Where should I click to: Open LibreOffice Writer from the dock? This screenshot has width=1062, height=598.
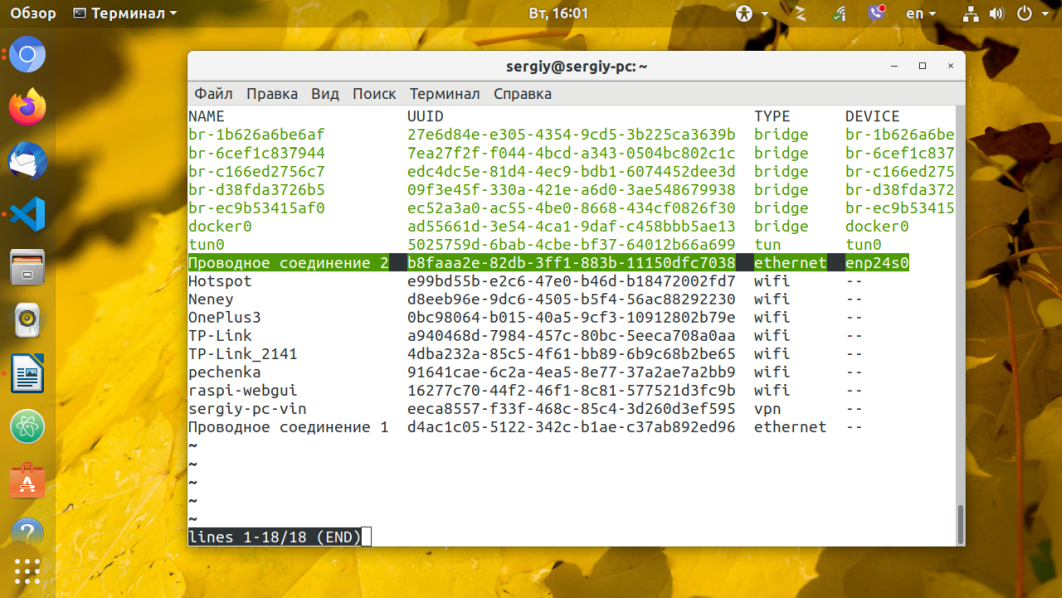27,373
